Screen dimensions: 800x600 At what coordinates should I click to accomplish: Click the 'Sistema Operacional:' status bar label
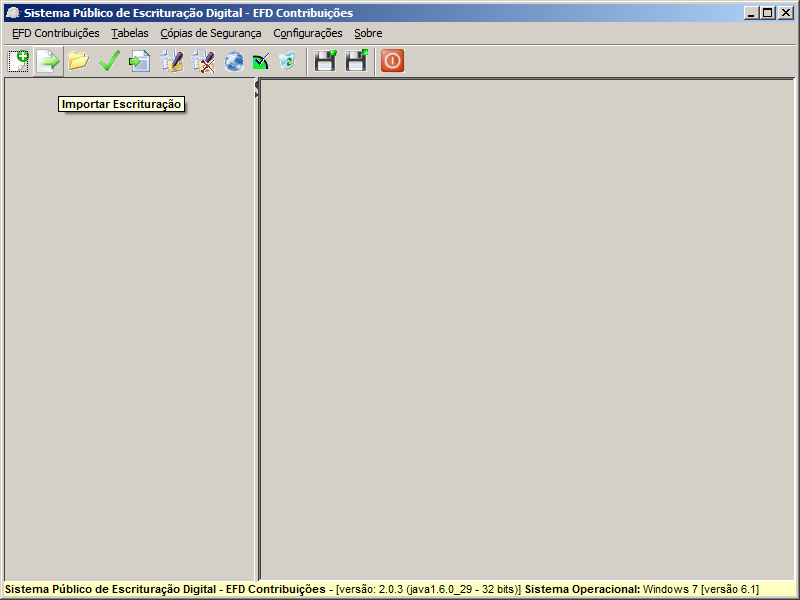[x=582, y=589]
